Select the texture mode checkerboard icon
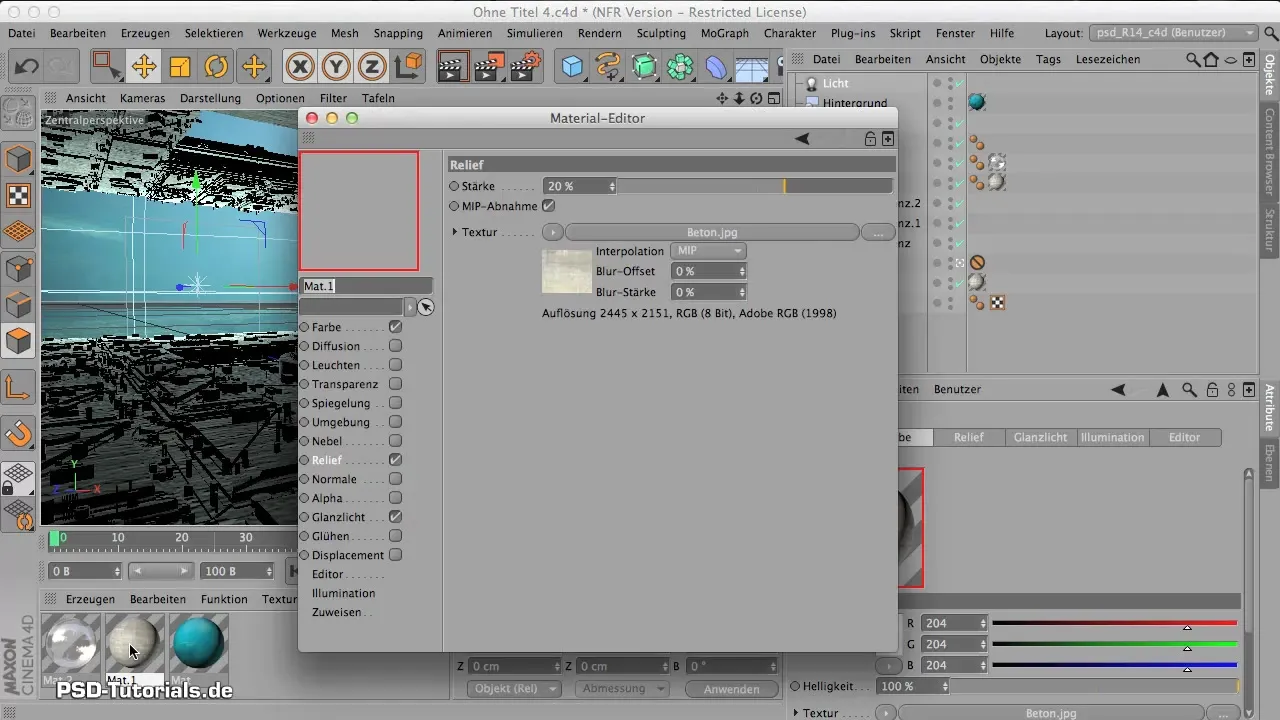Screen dimensions: 1280x720 tap(19, 195)
